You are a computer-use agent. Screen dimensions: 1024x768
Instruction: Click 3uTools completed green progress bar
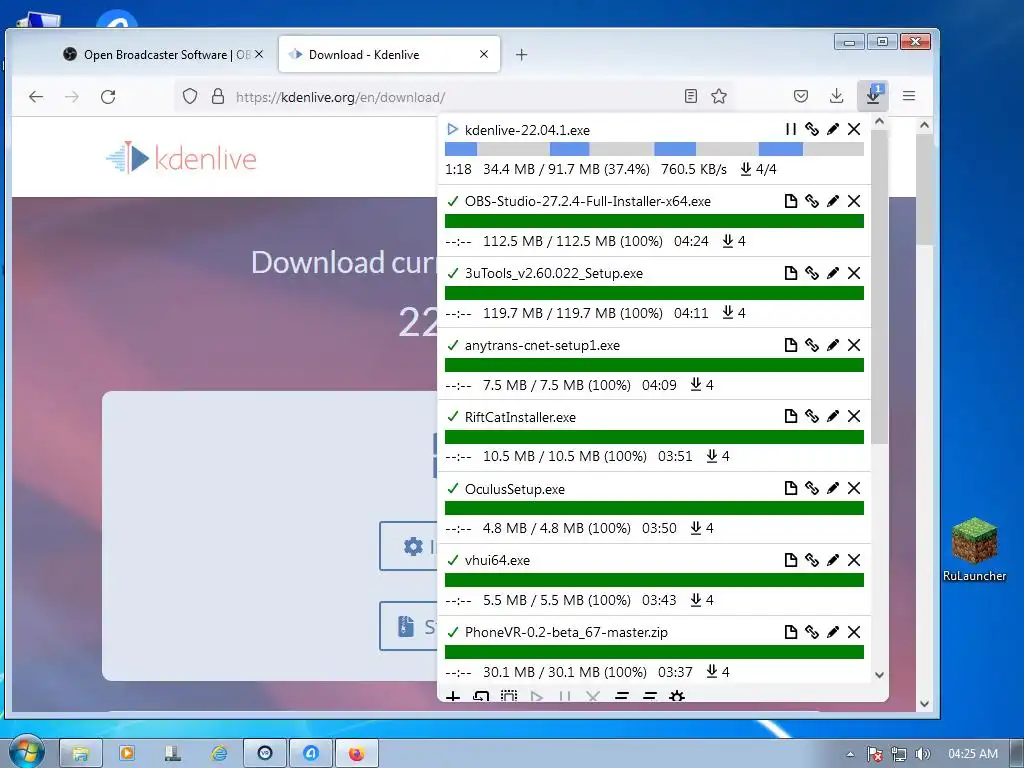[x=654, y=293]
